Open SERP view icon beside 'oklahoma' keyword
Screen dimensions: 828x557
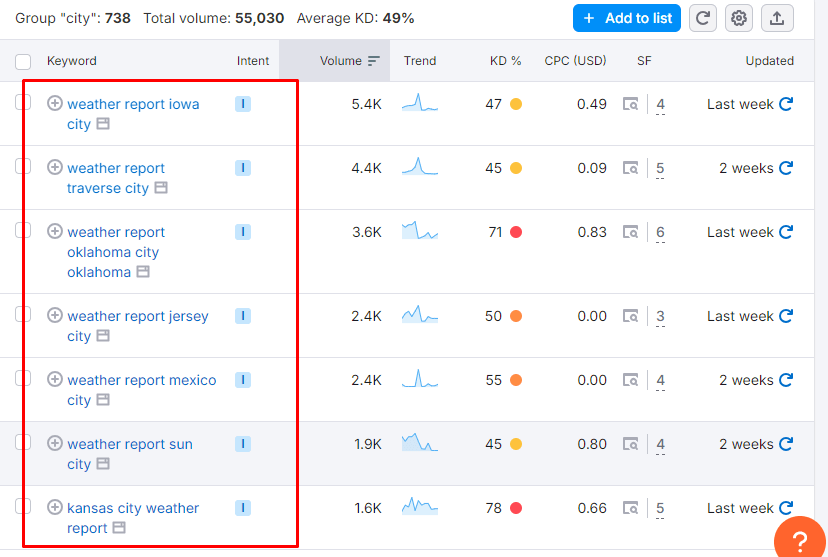point(143,272)
